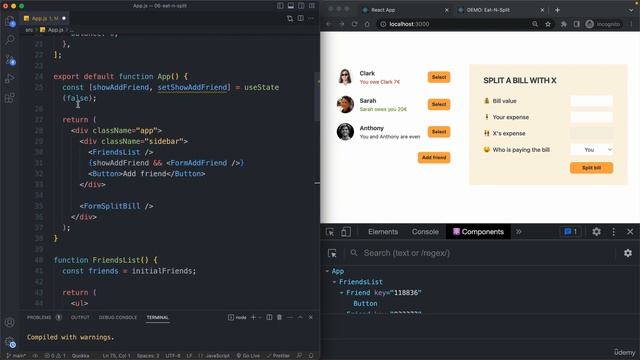Click Go Live in the status bar
Image resolution: width=640 pixels, height=360 pixels.
click(248, 356)
